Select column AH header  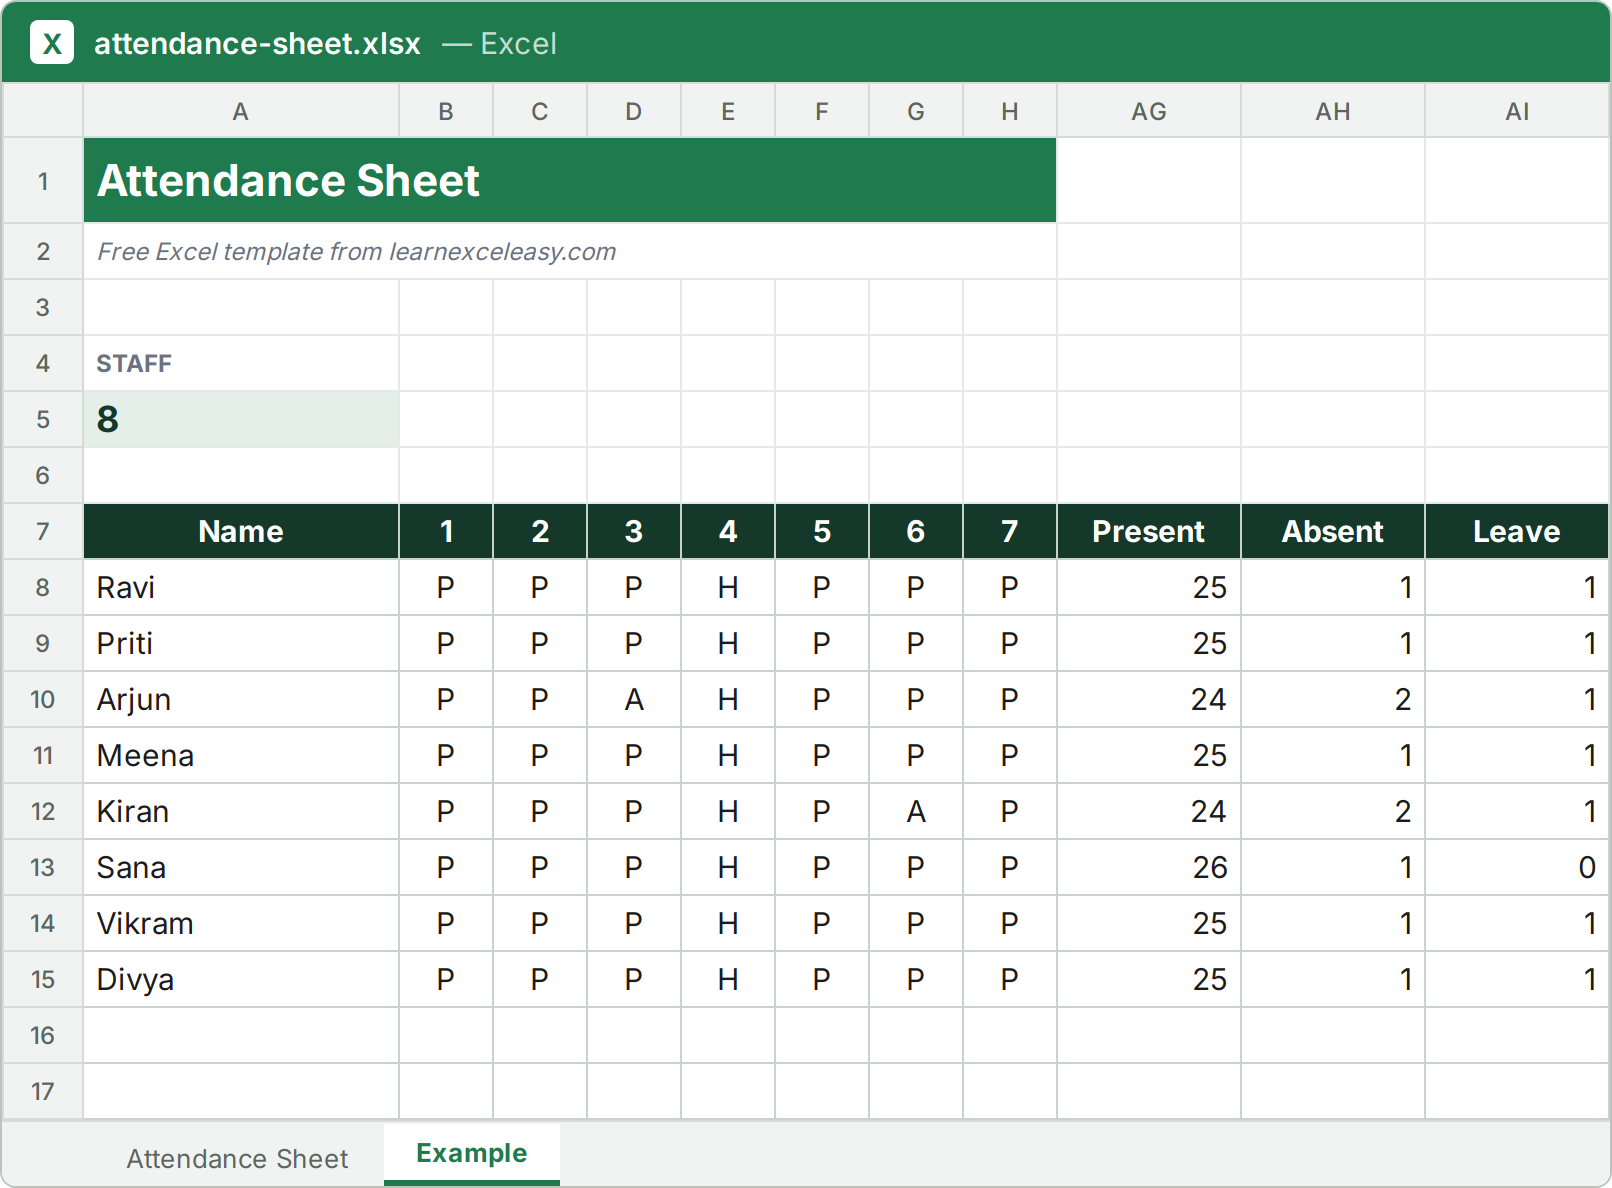point(1333,111)
